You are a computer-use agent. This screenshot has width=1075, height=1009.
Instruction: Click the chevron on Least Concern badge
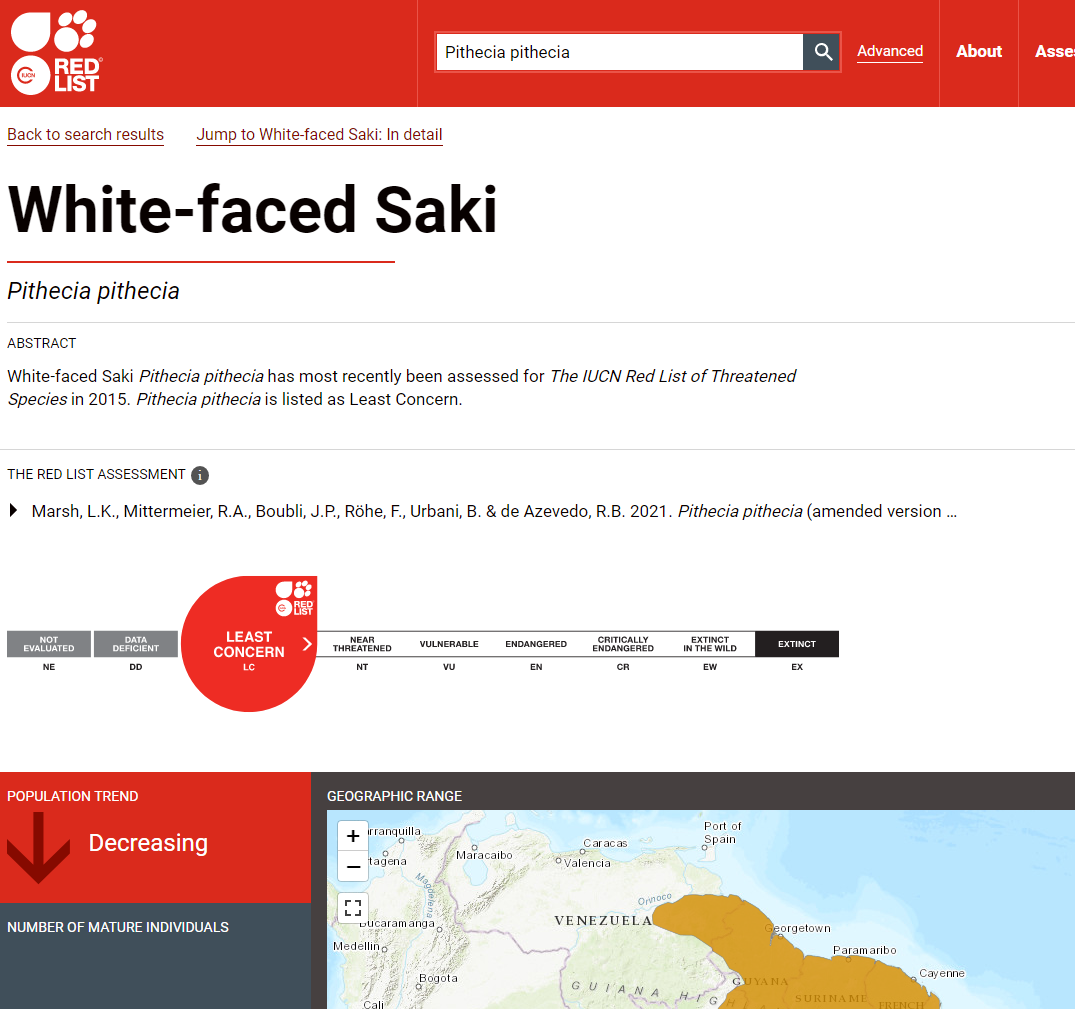pyautogui.click(x=307, y=644)
